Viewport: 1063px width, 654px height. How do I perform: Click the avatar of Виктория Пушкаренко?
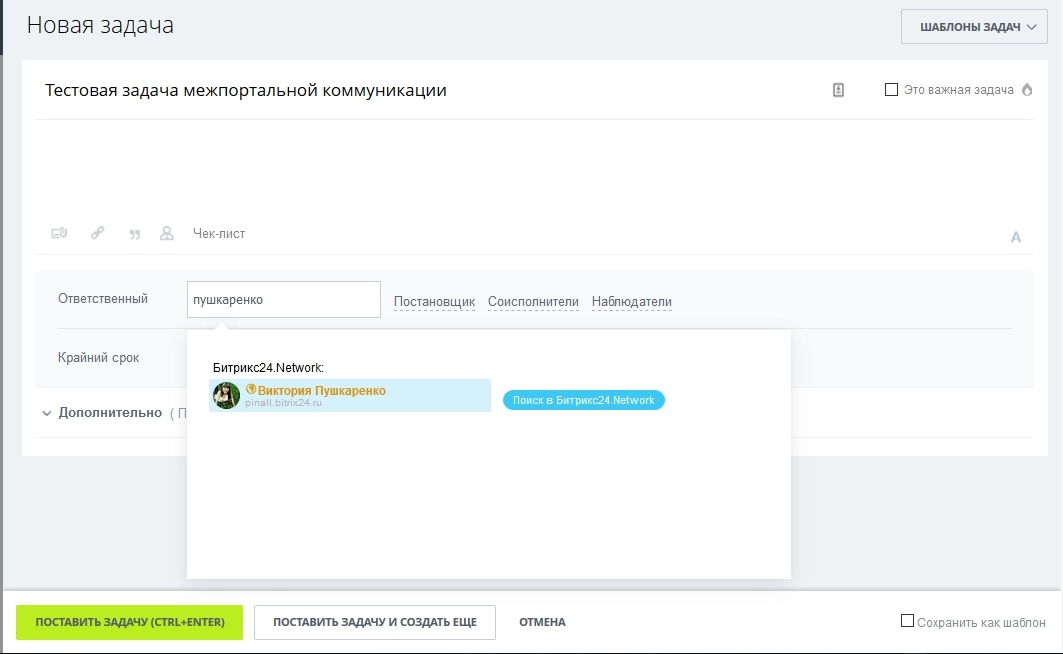(x=227, y=395)
